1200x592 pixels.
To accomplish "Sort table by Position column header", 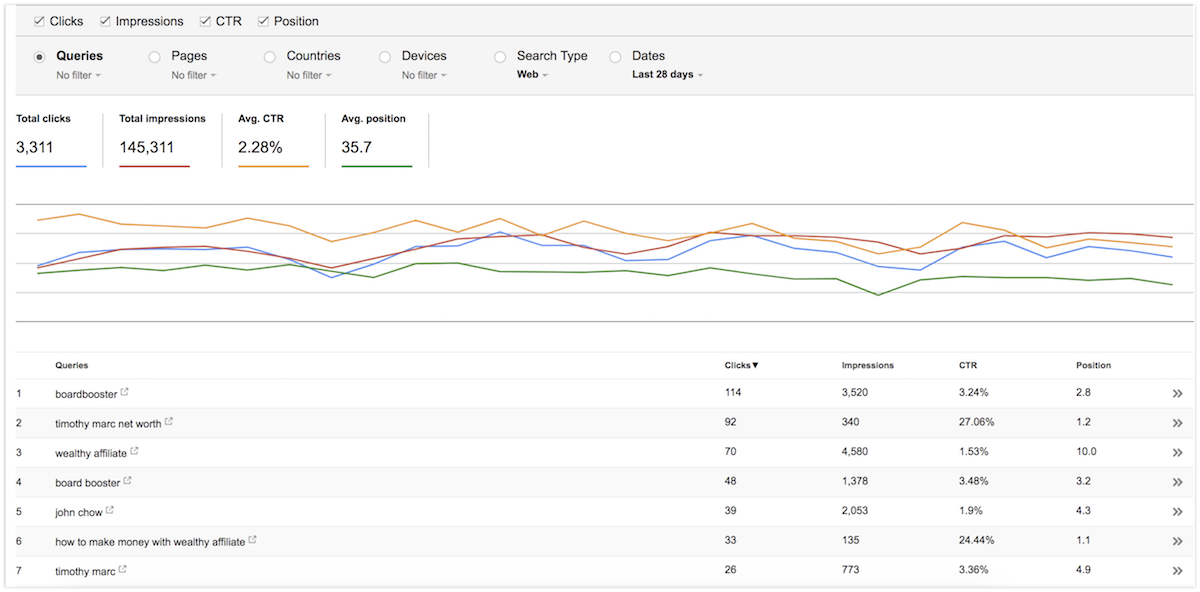I will pyautogui.click(x=1093, y=365).
